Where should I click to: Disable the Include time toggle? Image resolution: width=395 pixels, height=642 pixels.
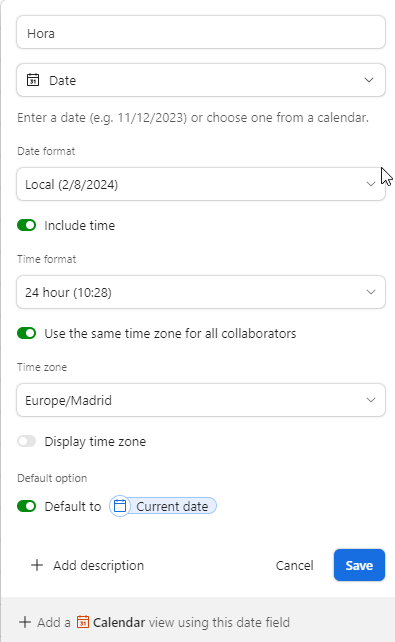pos(27,225)
